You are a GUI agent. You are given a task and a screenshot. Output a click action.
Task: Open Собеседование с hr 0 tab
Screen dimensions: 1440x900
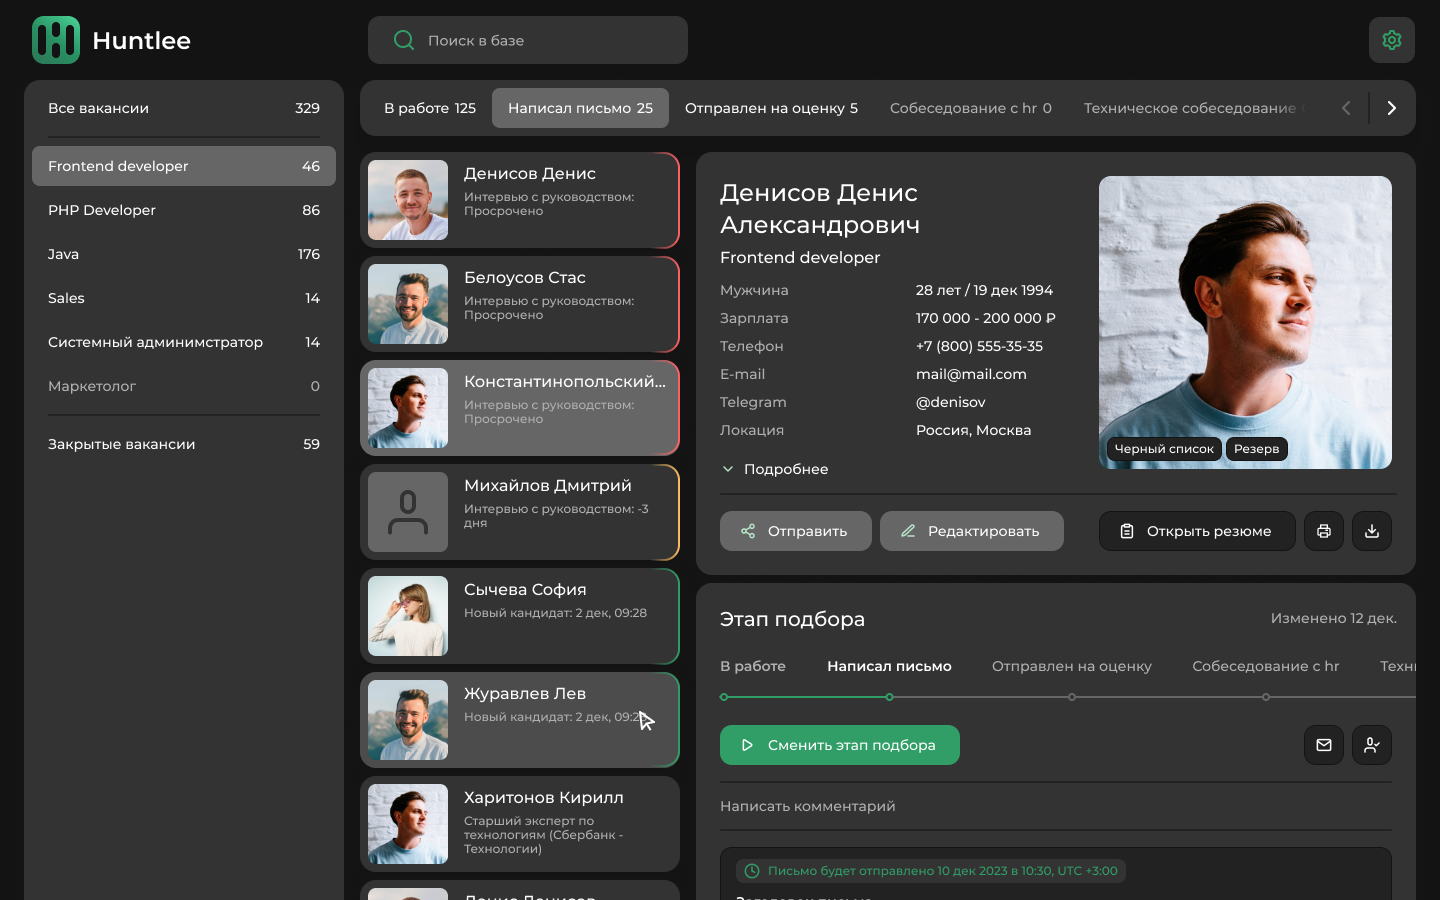tap(971, 108)
